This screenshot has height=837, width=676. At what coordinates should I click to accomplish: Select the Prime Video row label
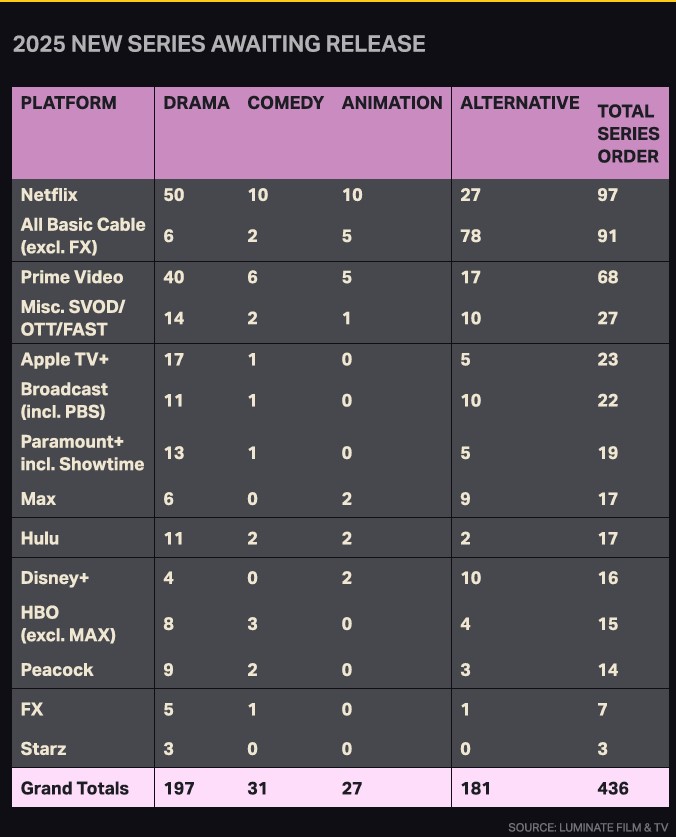pos(72,277)
